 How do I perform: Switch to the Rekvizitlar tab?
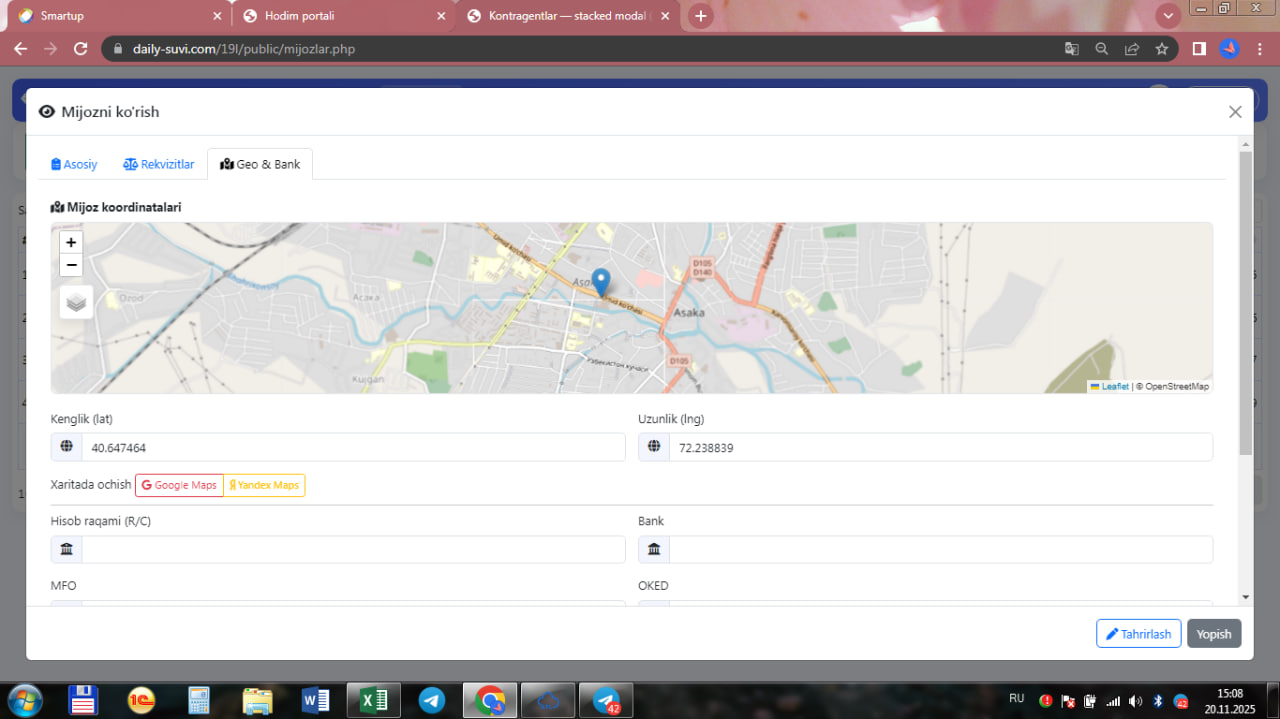tap(158, 164)
